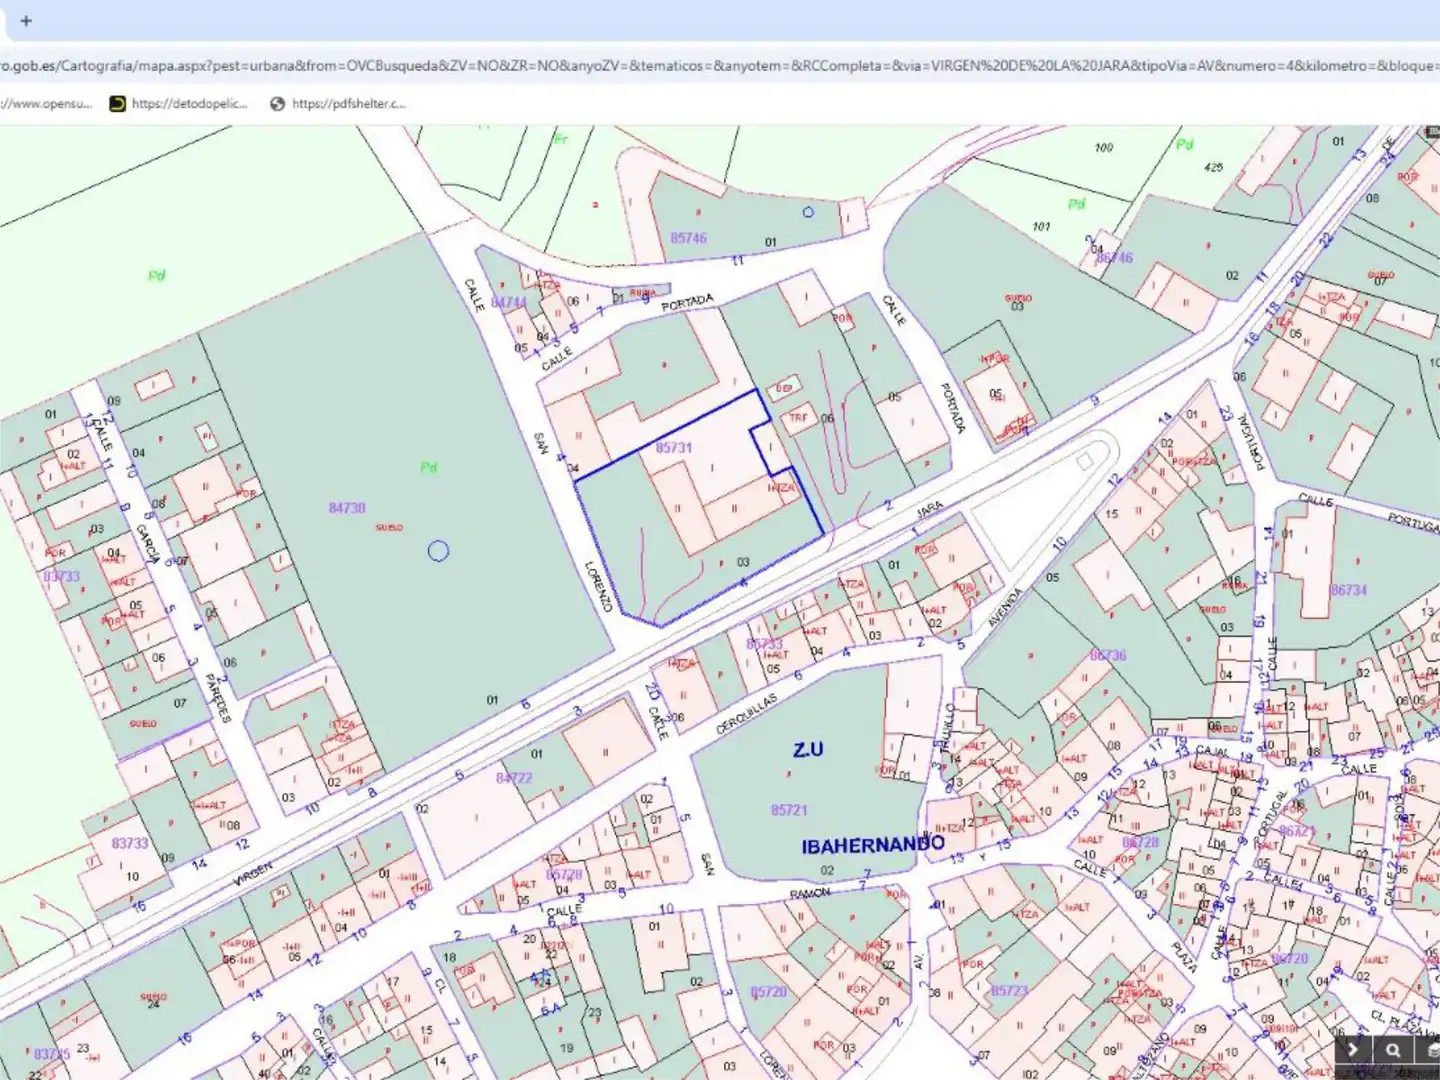The width and height of the screenshot is (1440, 1080).
Task: Select parcel label 84730
Action: [347, 508]
